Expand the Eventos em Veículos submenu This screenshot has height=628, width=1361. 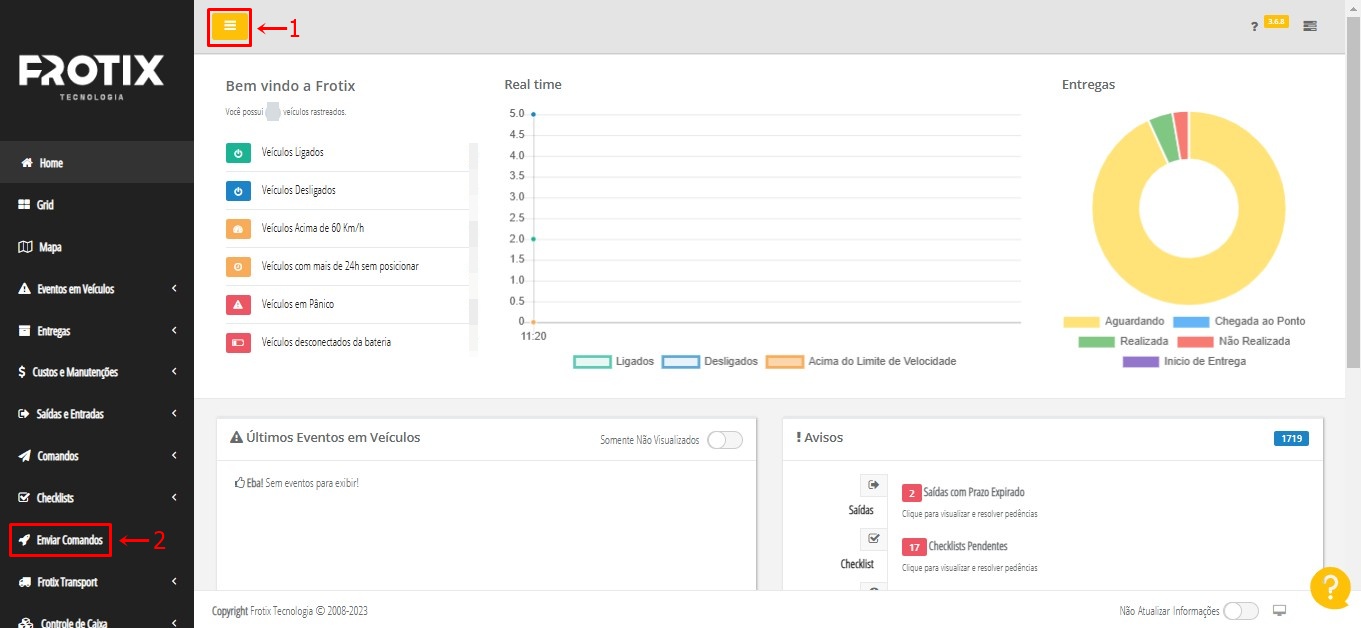[97, 289]
